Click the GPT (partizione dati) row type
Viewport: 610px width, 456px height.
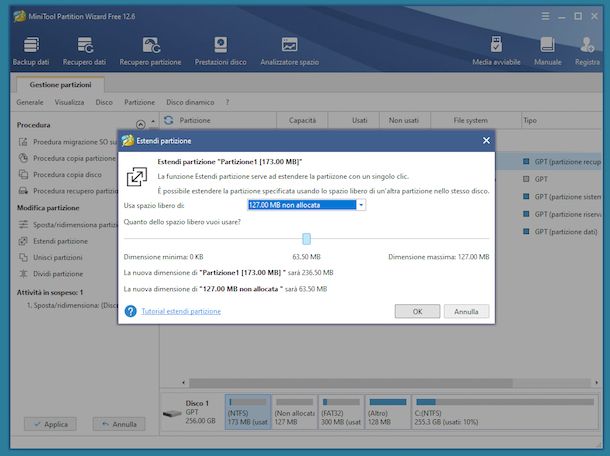click(560, 232)
